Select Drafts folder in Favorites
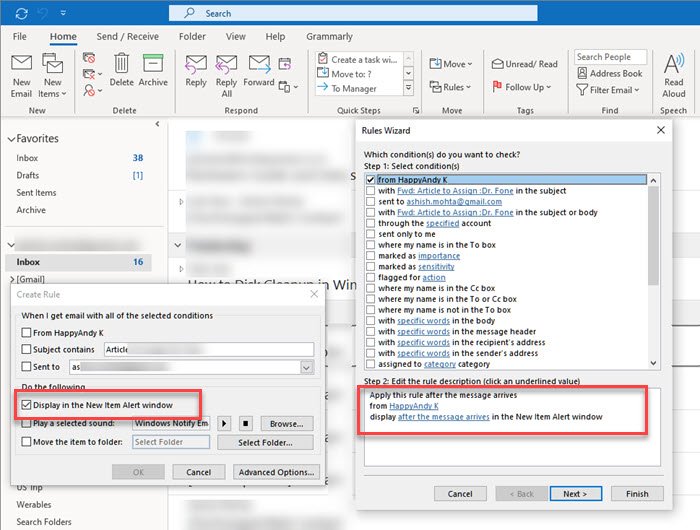700x530 pixels. click(28, 175)
